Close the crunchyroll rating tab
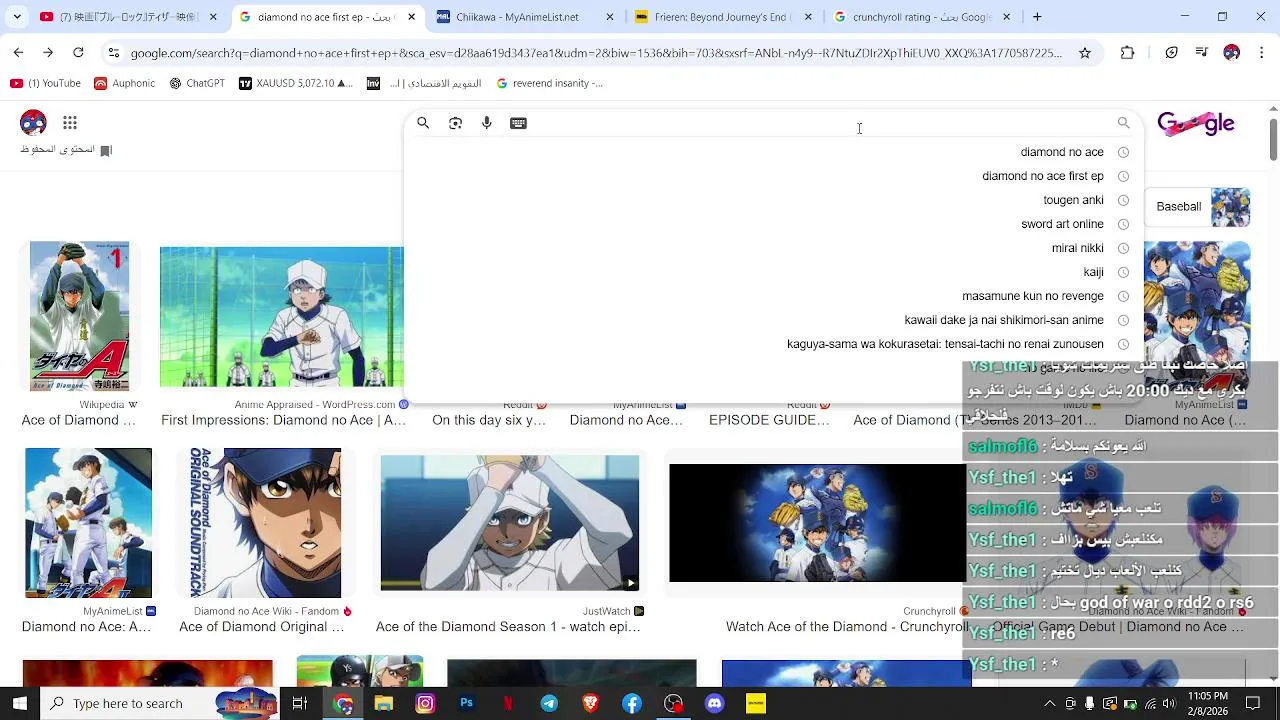1280x720 pixels. pos(1007,17)
